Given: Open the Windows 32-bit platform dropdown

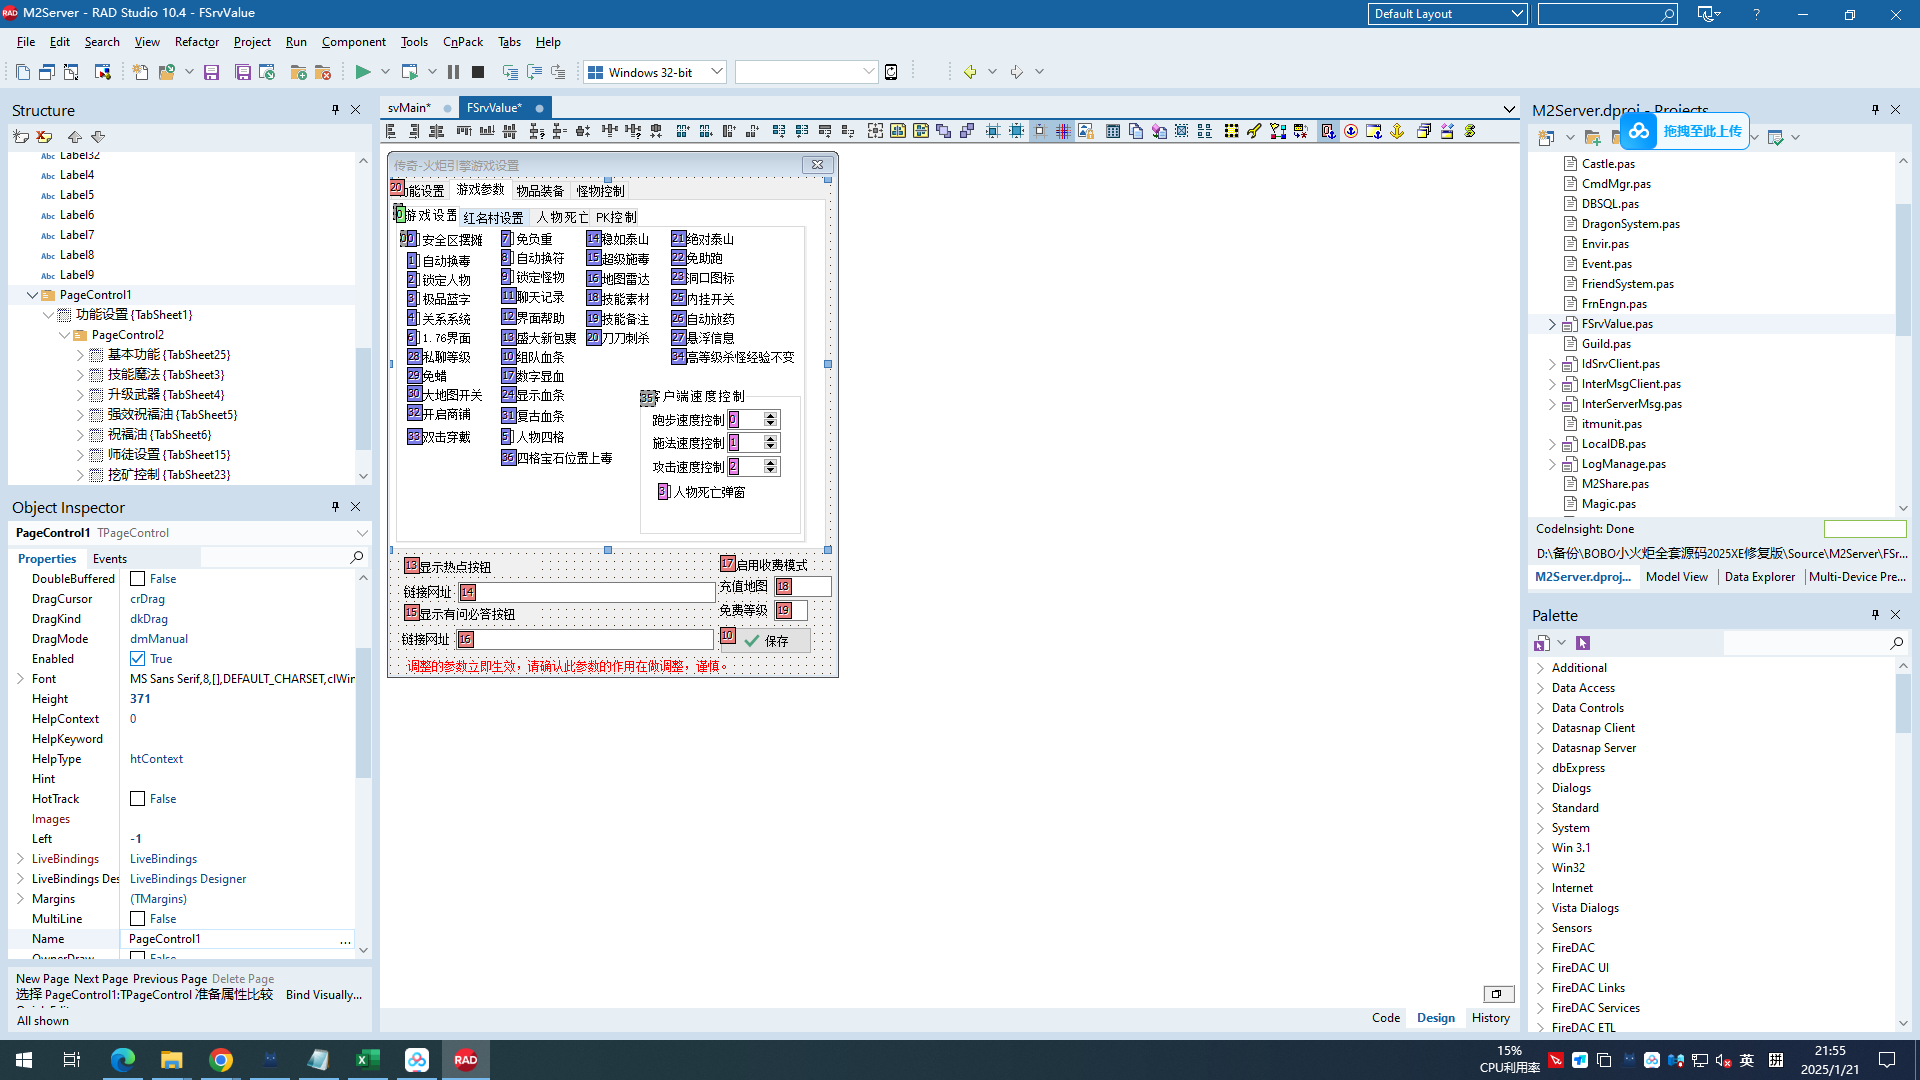Looking at the screenshot, I should (x=716, y=72).
